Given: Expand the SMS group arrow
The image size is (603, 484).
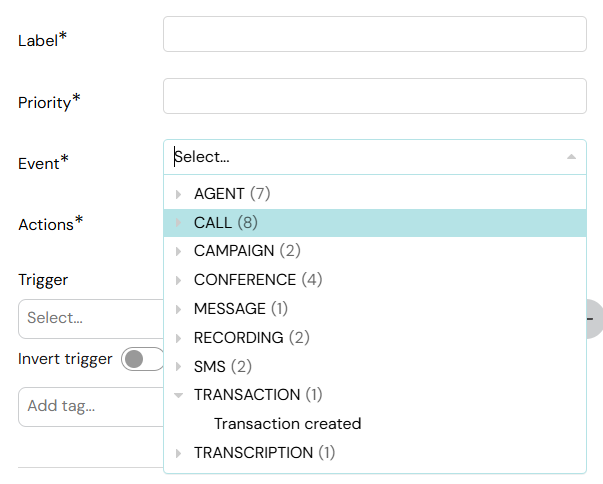Looking at the screenshot, I should (178, 367).
